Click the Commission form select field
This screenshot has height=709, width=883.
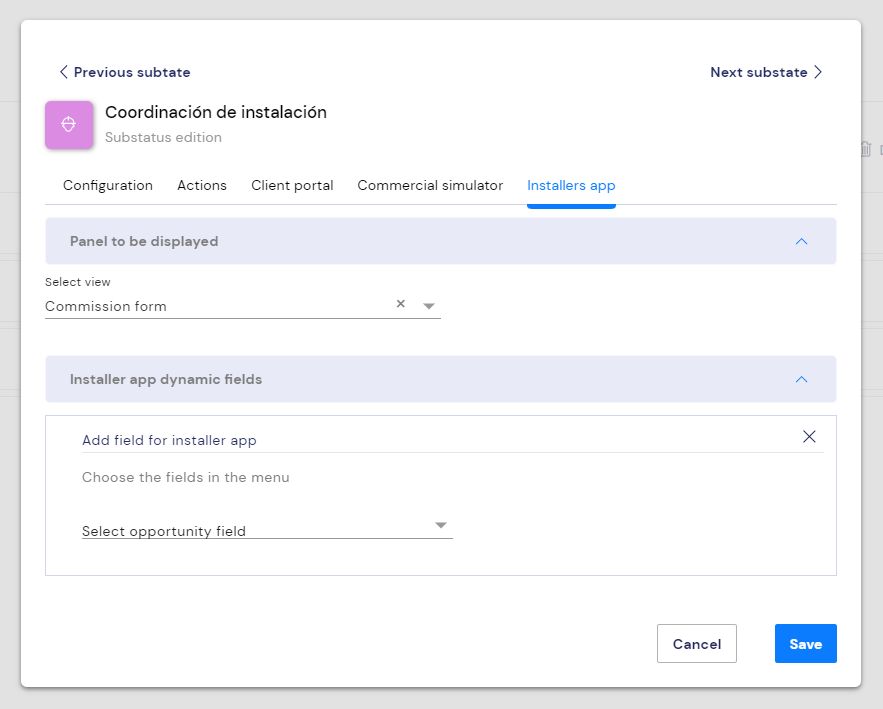(243, 306)
